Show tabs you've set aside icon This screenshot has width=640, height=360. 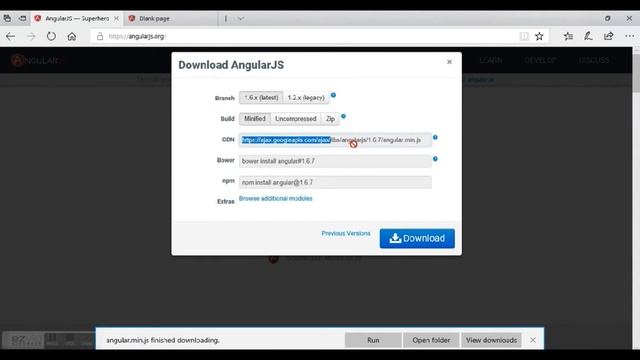(7, 18)
